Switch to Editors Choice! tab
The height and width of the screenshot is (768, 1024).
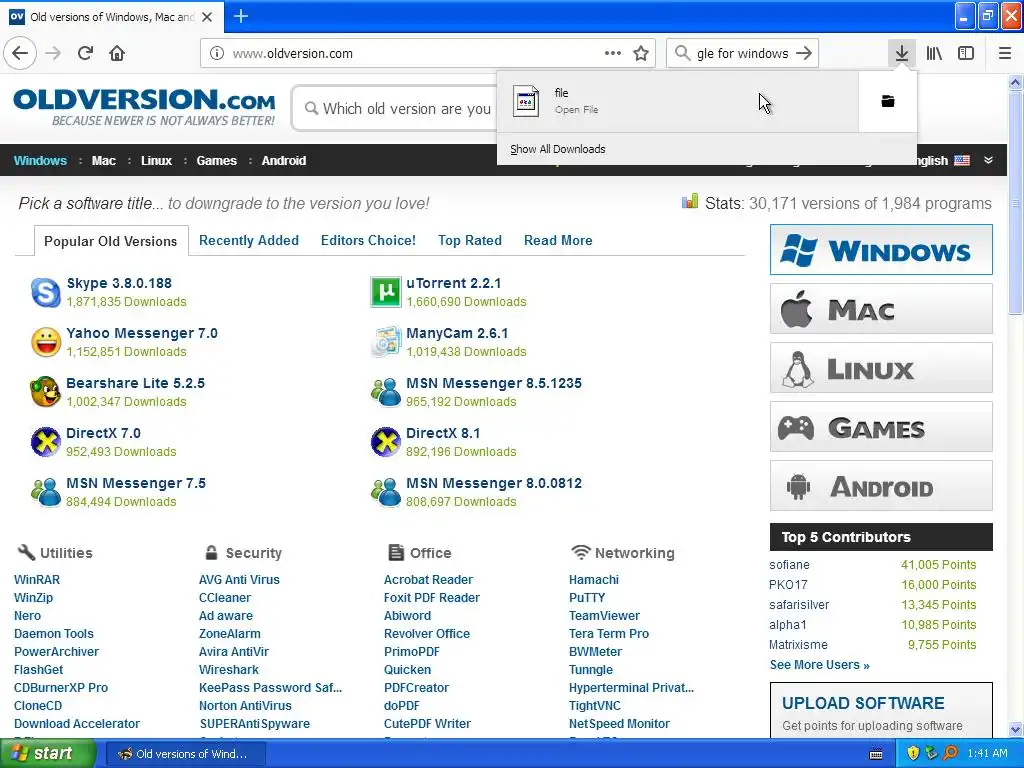pyautogui.click(x=368, y=240)
